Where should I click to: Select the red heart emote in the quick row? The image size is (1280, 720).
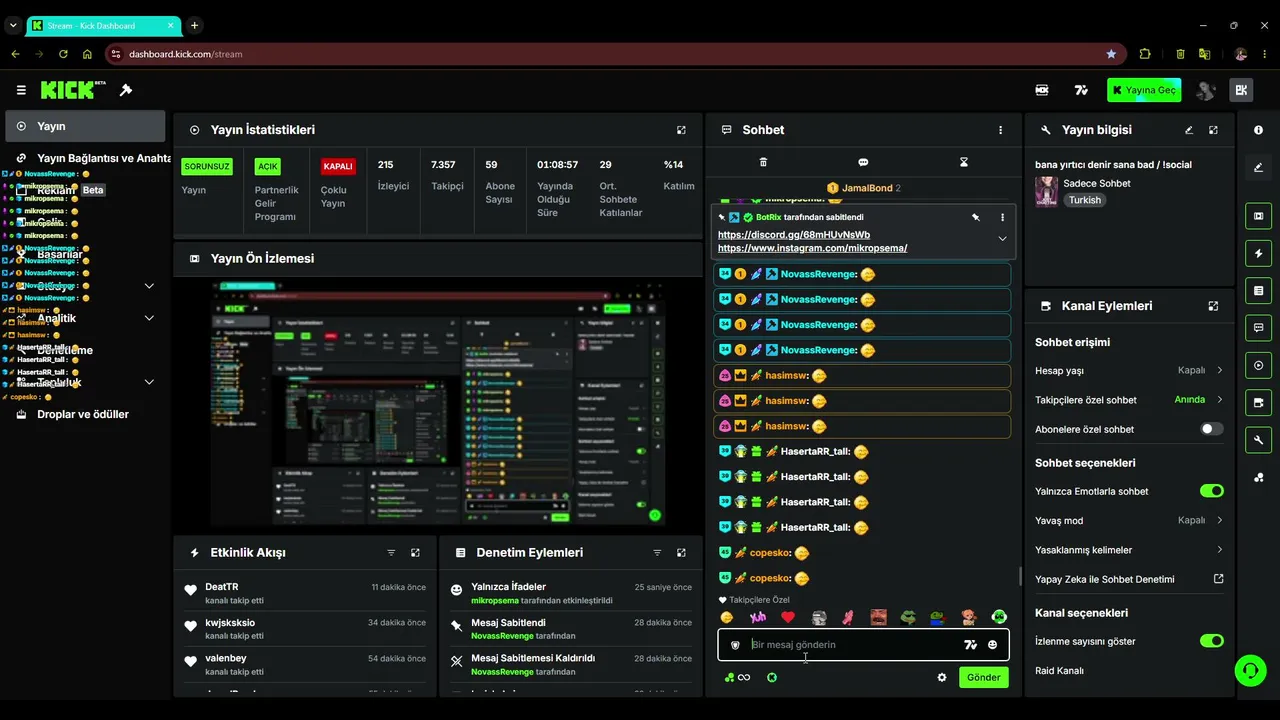click(x=788, y=617)
